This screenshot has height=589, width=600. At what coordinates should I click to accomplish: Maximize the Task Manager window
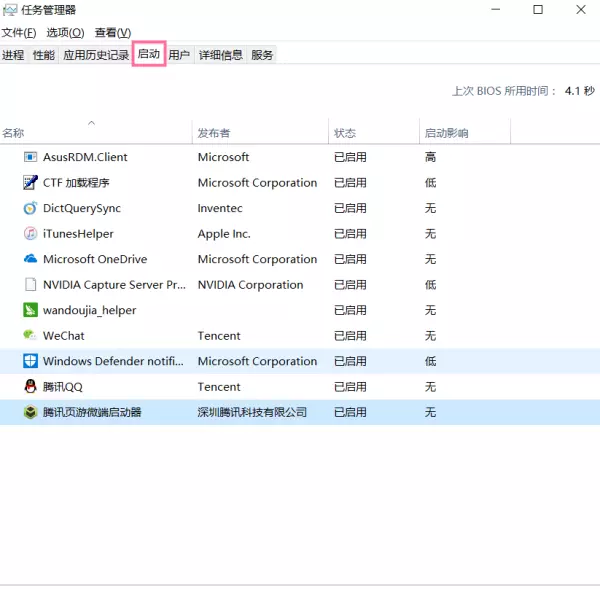tap(538, 10)
